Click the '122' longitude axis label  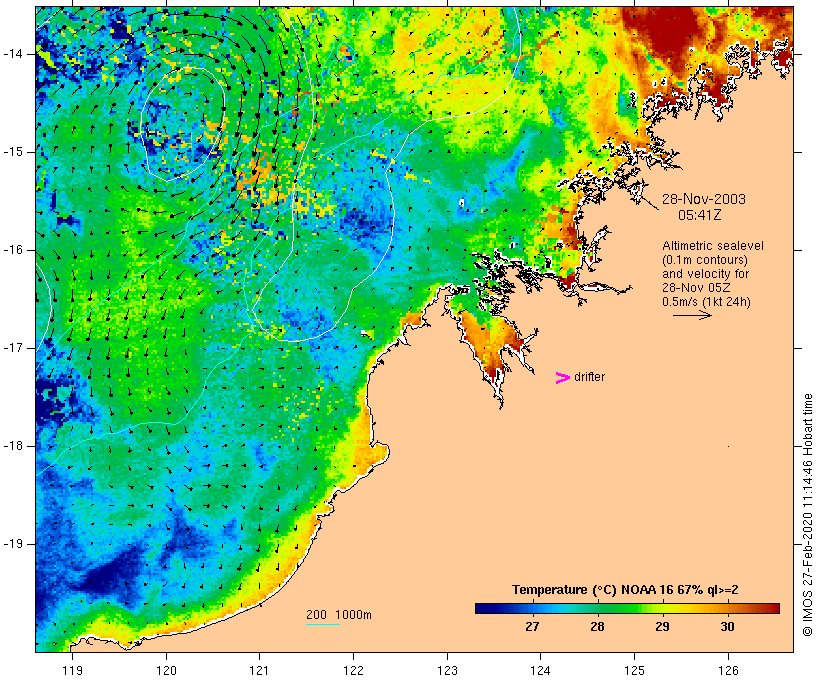click(x=353, y=671)
